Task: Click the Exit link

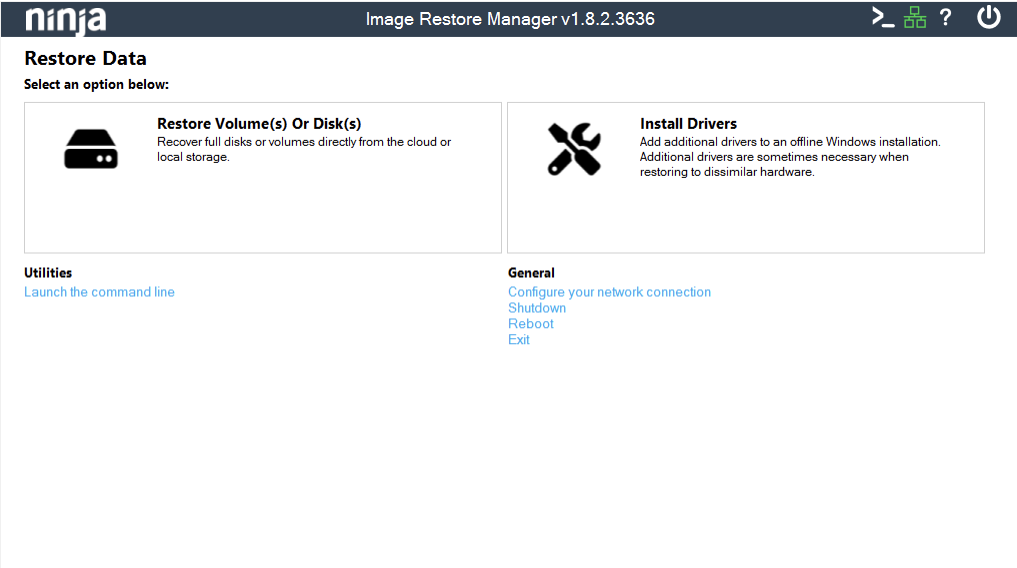Action: point(519,340)
